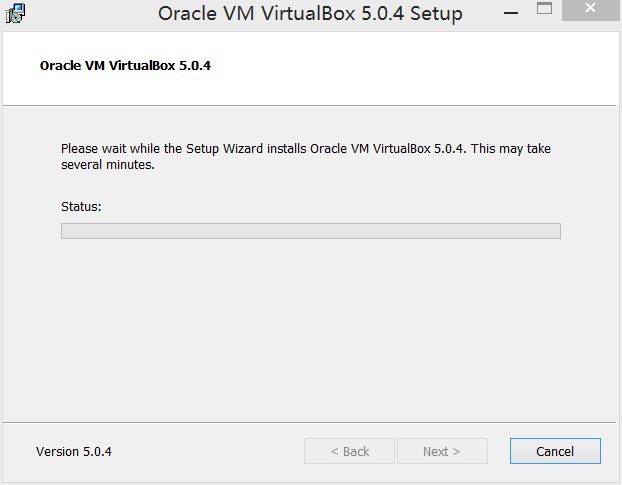Cancel the VirtualBox installation
This screenshot has height=485, width=622.
[555, 451]
